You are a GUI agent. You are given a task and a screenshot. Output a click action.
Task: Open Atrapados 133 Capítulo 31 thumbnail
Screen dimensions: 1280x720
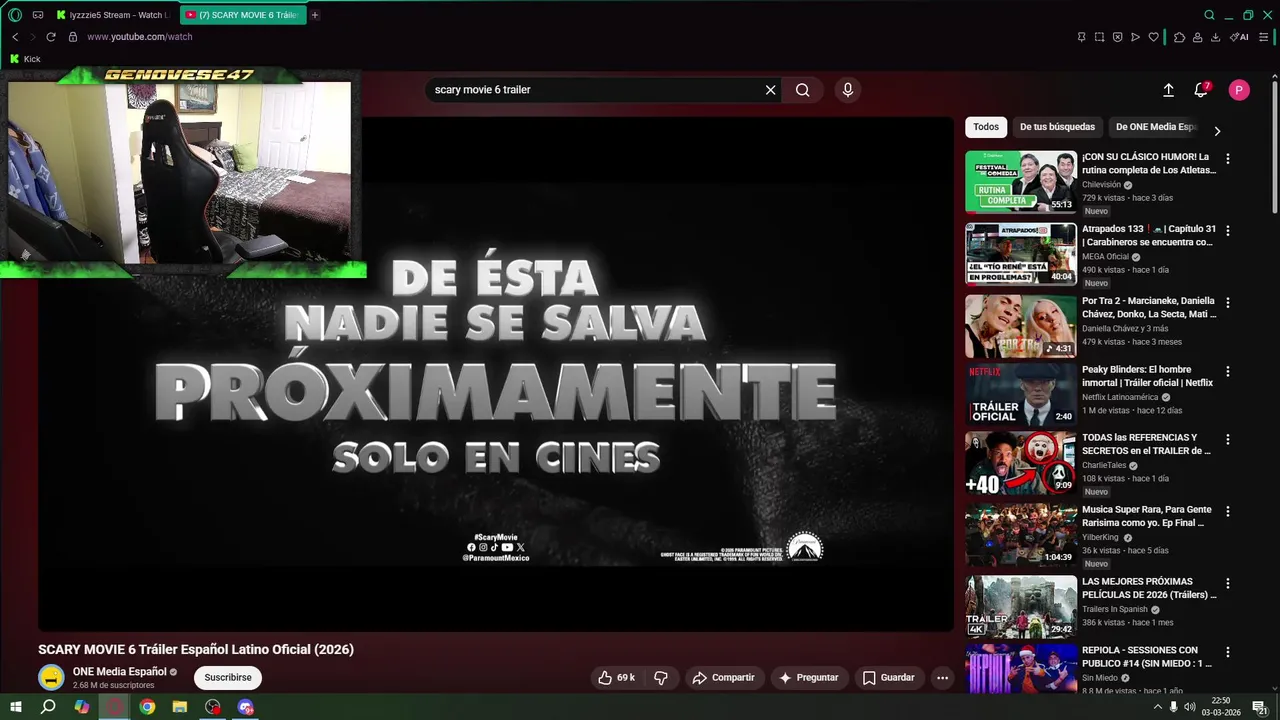tap(1021, 254)
